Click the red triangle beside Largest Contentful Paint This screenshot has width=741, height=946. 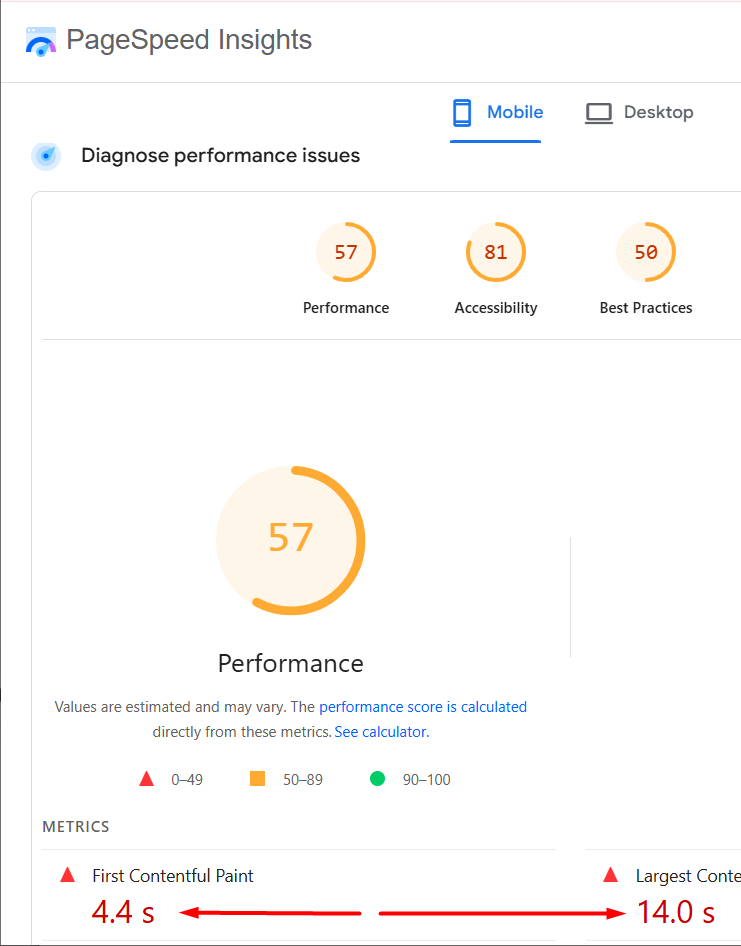(610, 874)
